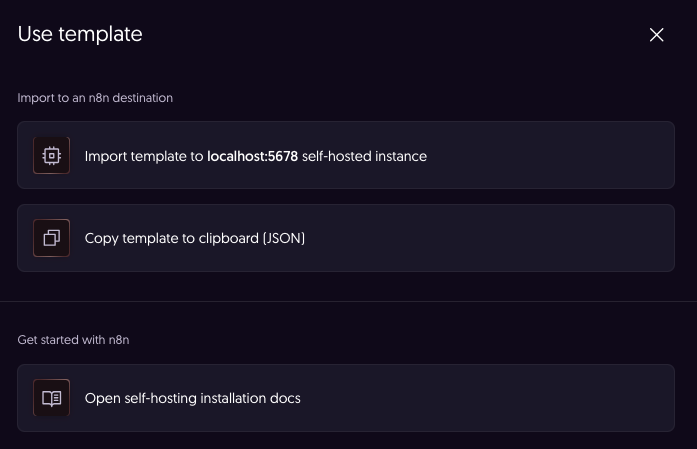Import template to localhost:5678 self-hosted instance

346,155
